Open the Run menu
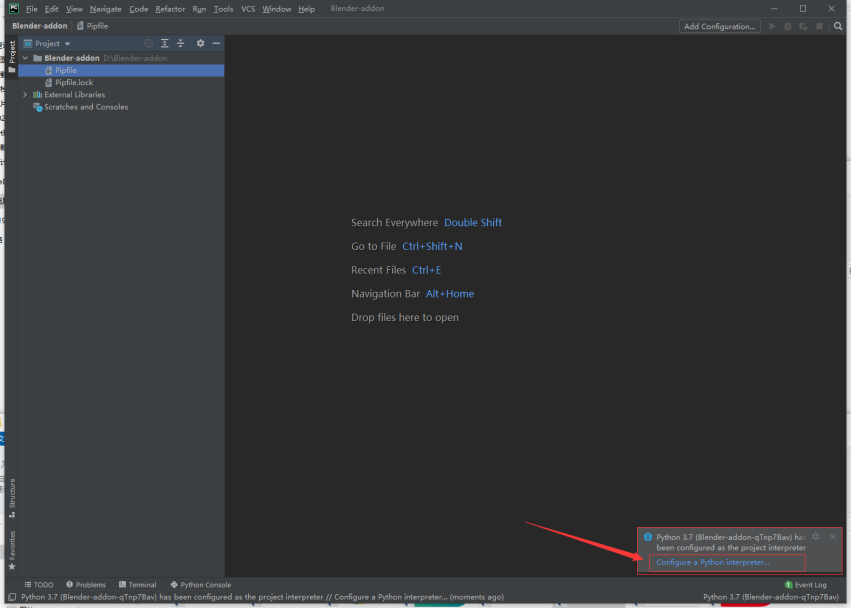 click(x=199, y=9)
